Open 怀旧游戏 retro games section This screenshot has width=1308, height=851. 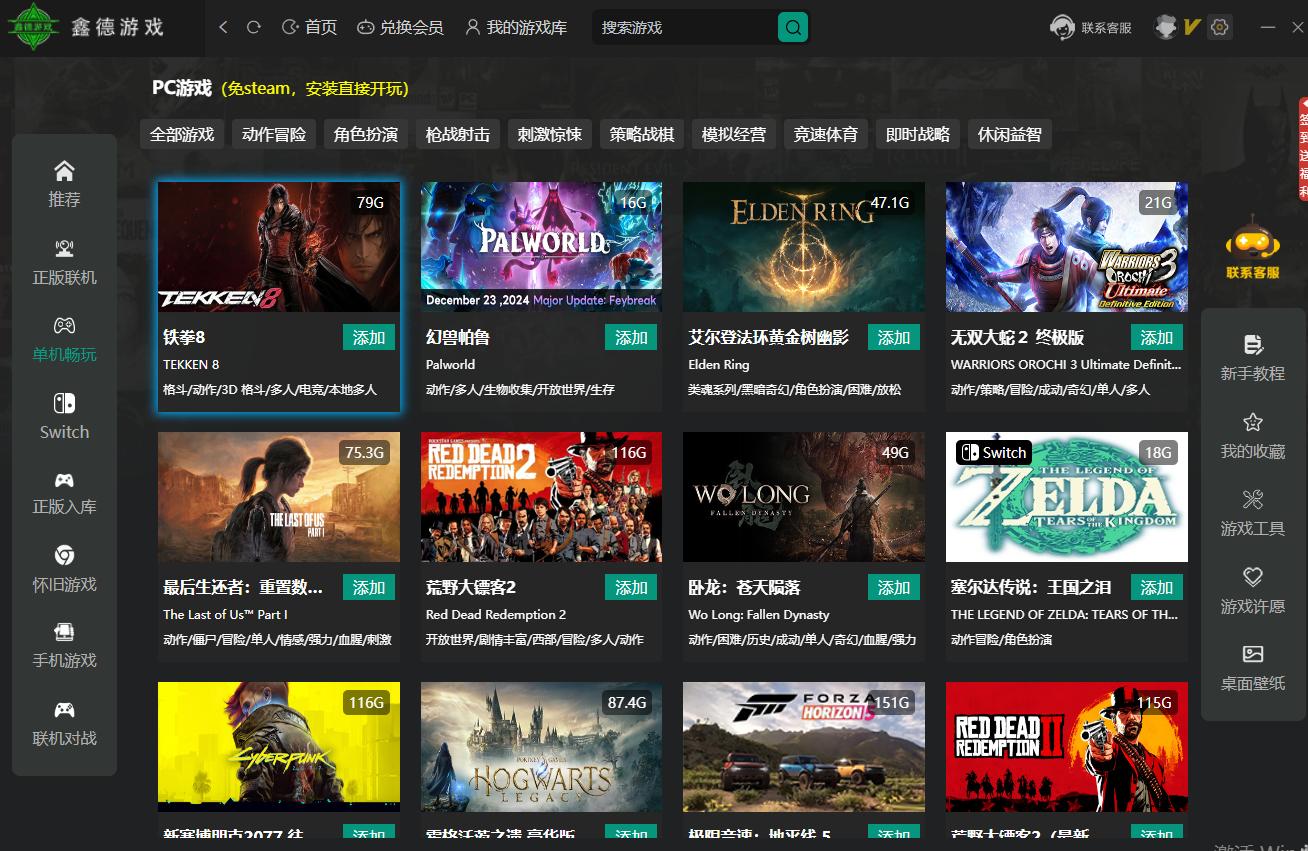tap(64, 569)
